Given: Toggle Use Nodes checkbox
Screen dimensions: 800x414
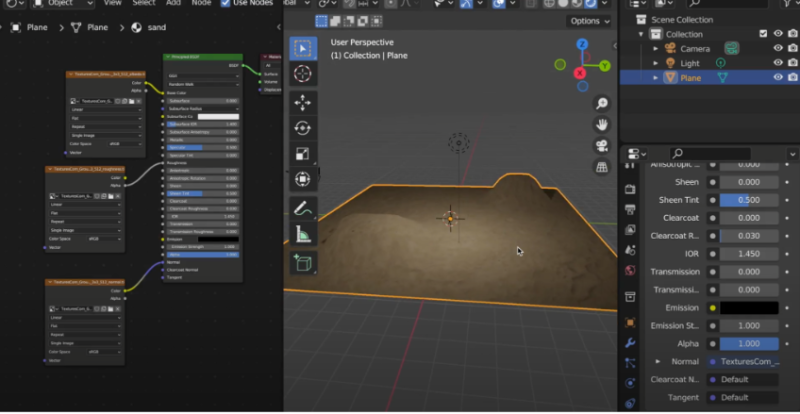Looking at the screenshot, I should coord(226,3).
